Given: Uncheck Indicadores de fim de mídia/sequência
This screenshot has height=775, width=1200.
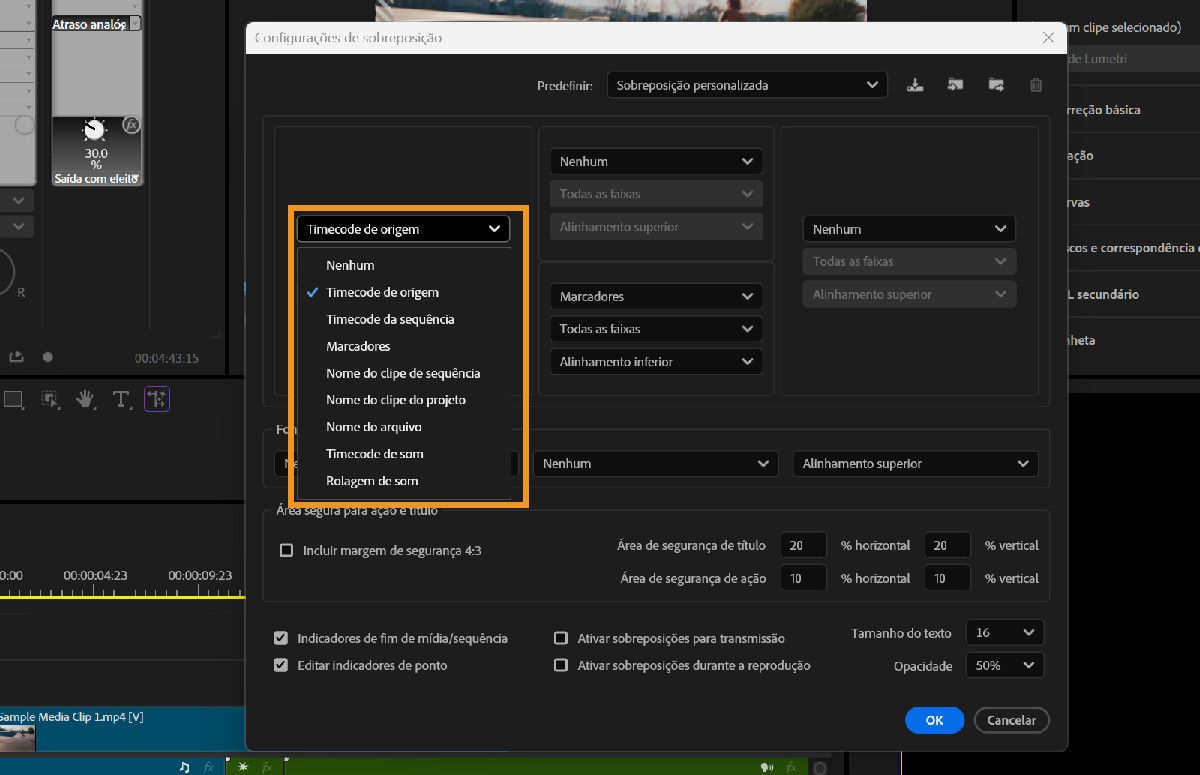Looking at the screenshot, I should pyautogui.click(x=281, y=638).
